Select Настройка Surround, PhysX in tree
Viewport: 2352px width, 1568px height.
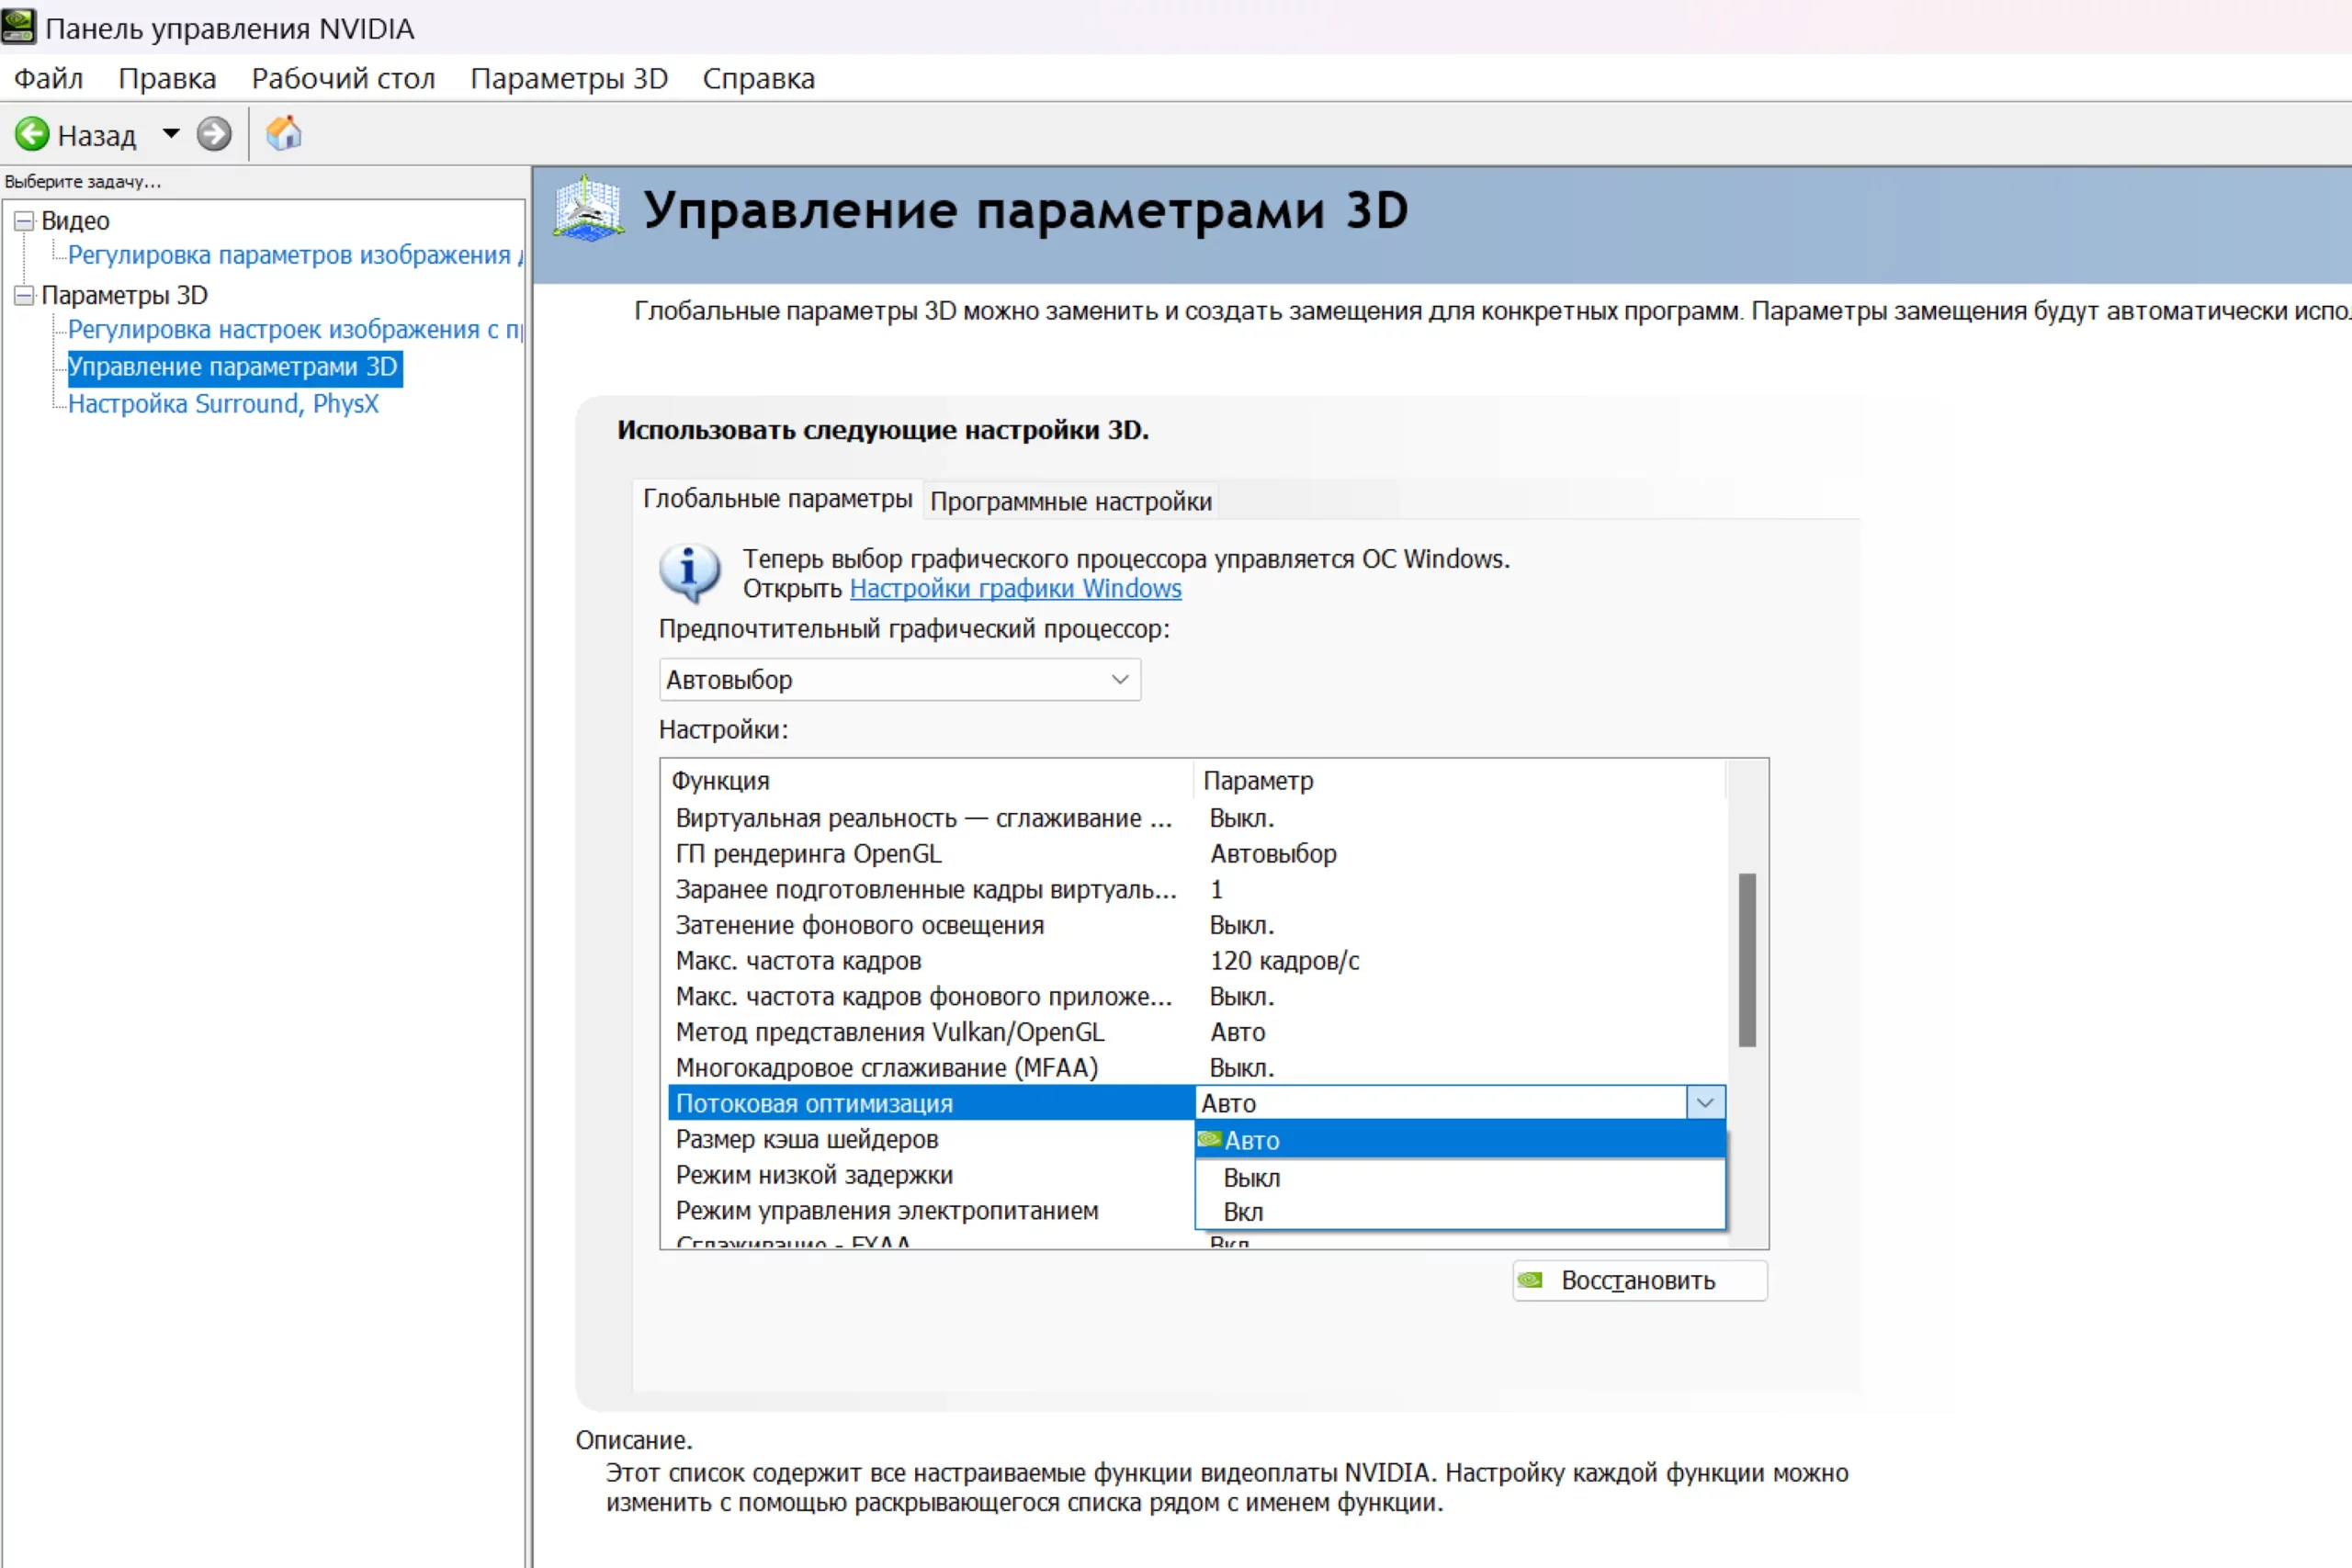click(223, 404)
